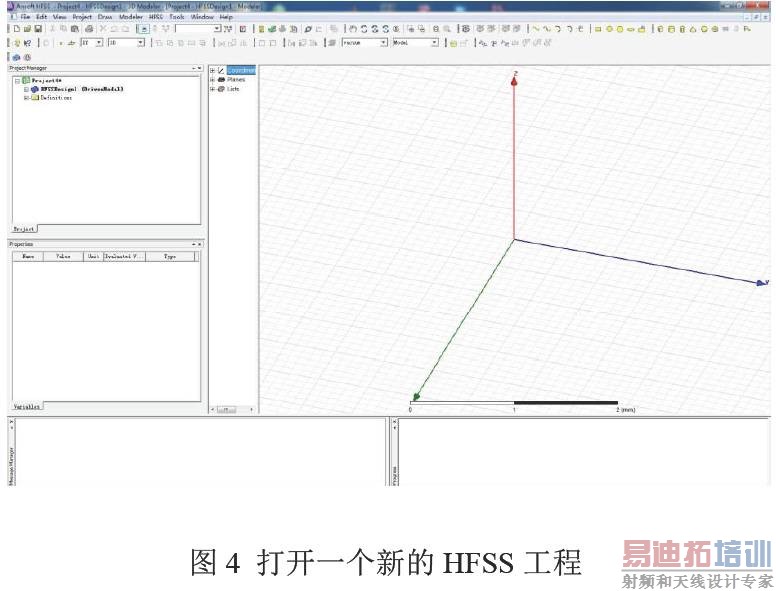The height and width of the screenshot is (591, 776).
Task: Click the Draw arc tool icon
Action: [x=558, y=29]
